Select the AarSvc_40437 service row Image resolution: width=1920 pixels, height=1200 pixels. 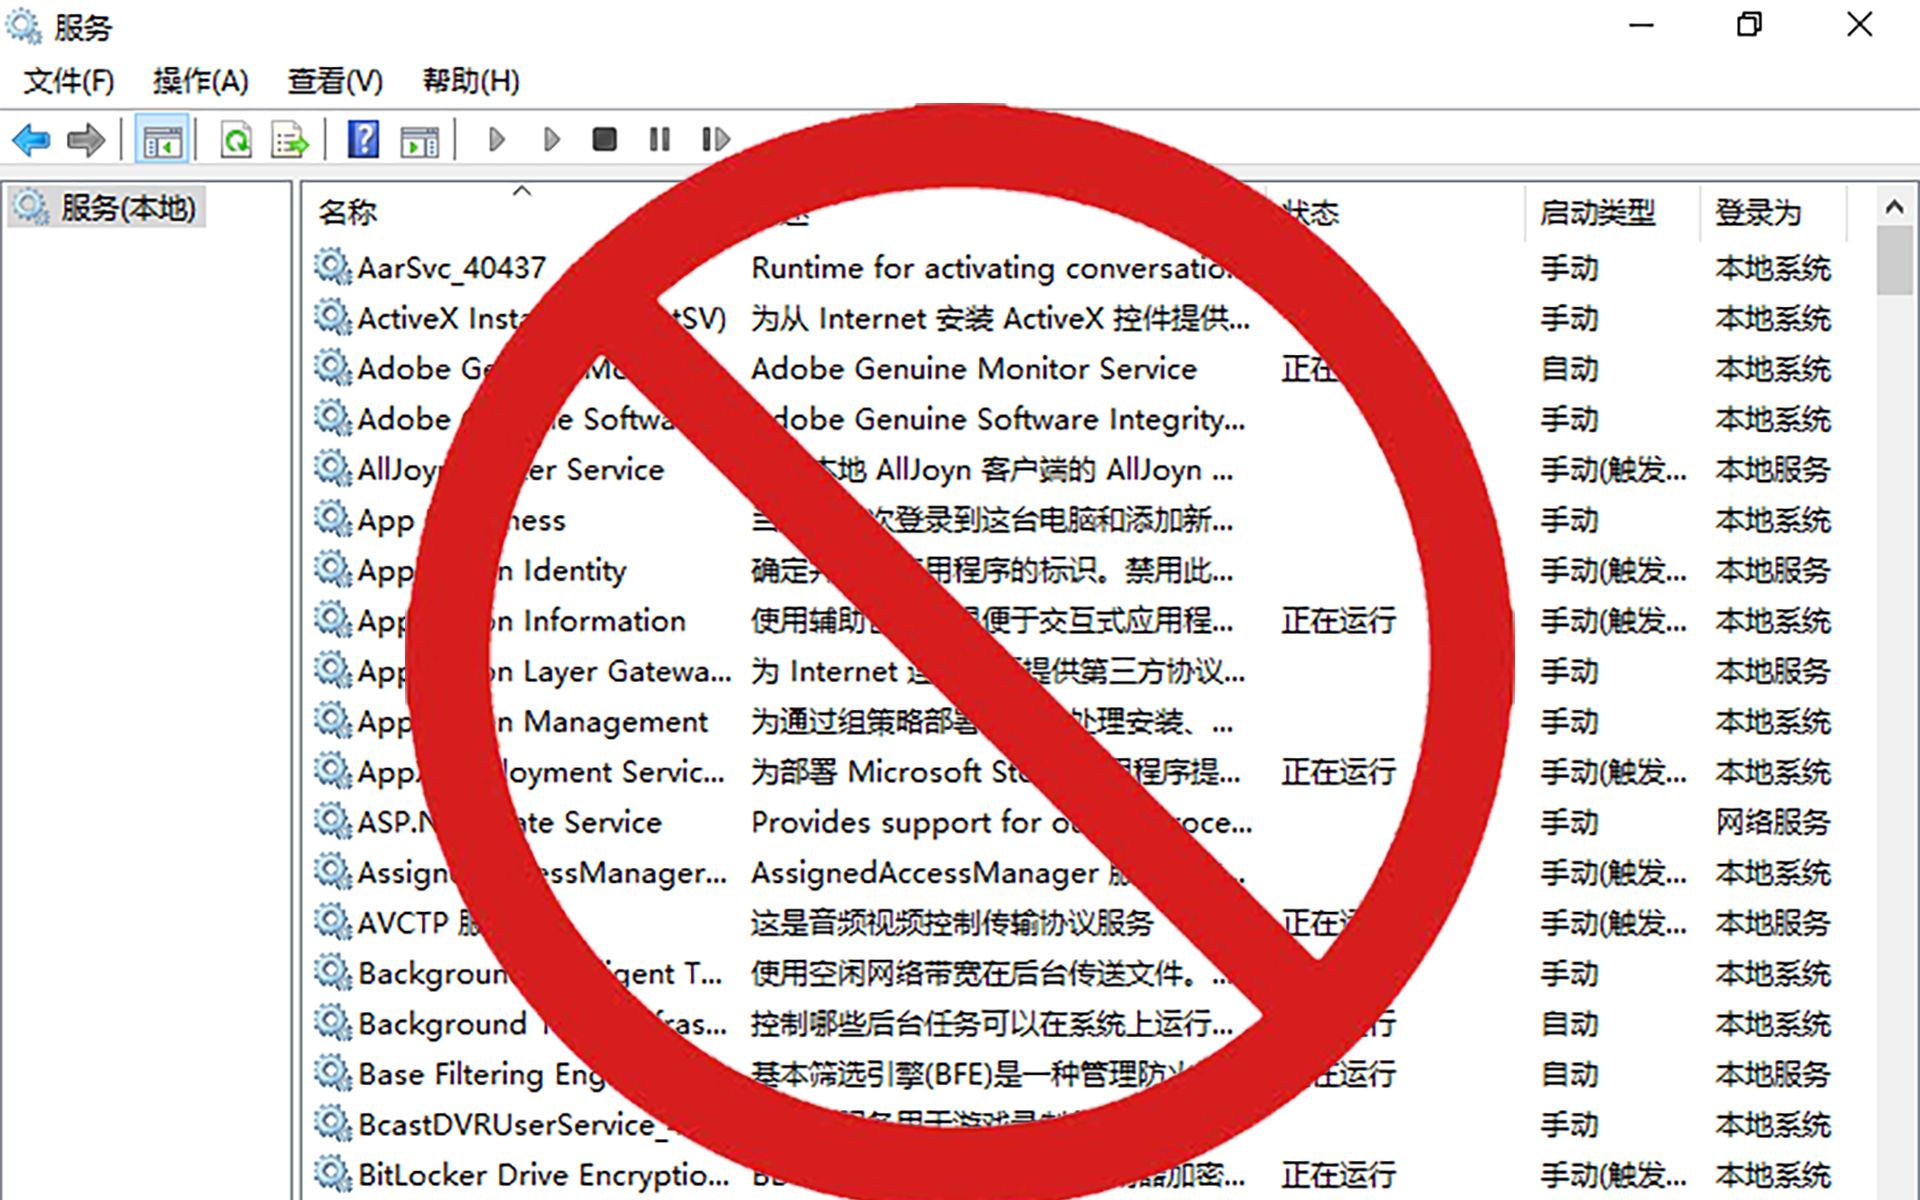(x=451, y=268)
